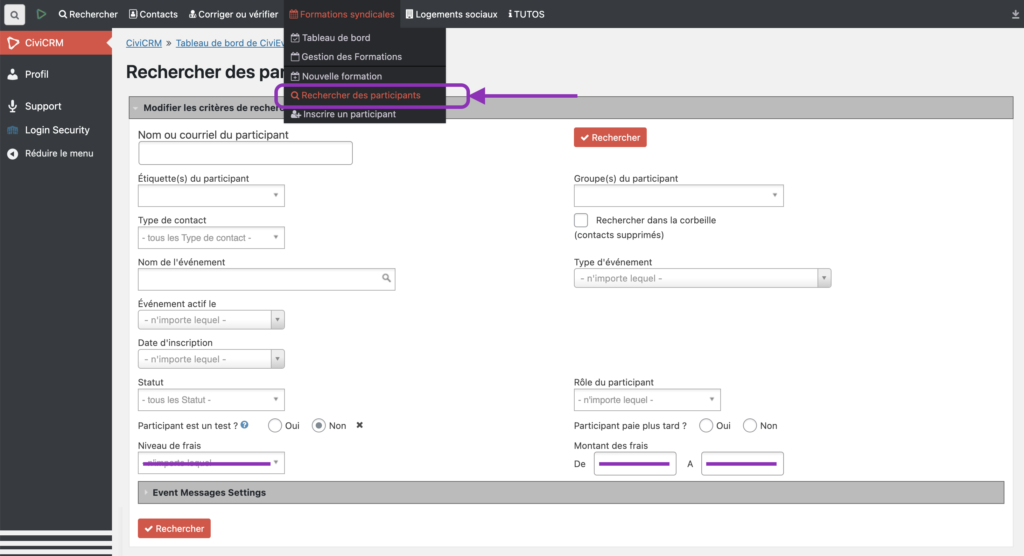
Task: Open the Type d'événement dropdown
Action: [702, 278]
